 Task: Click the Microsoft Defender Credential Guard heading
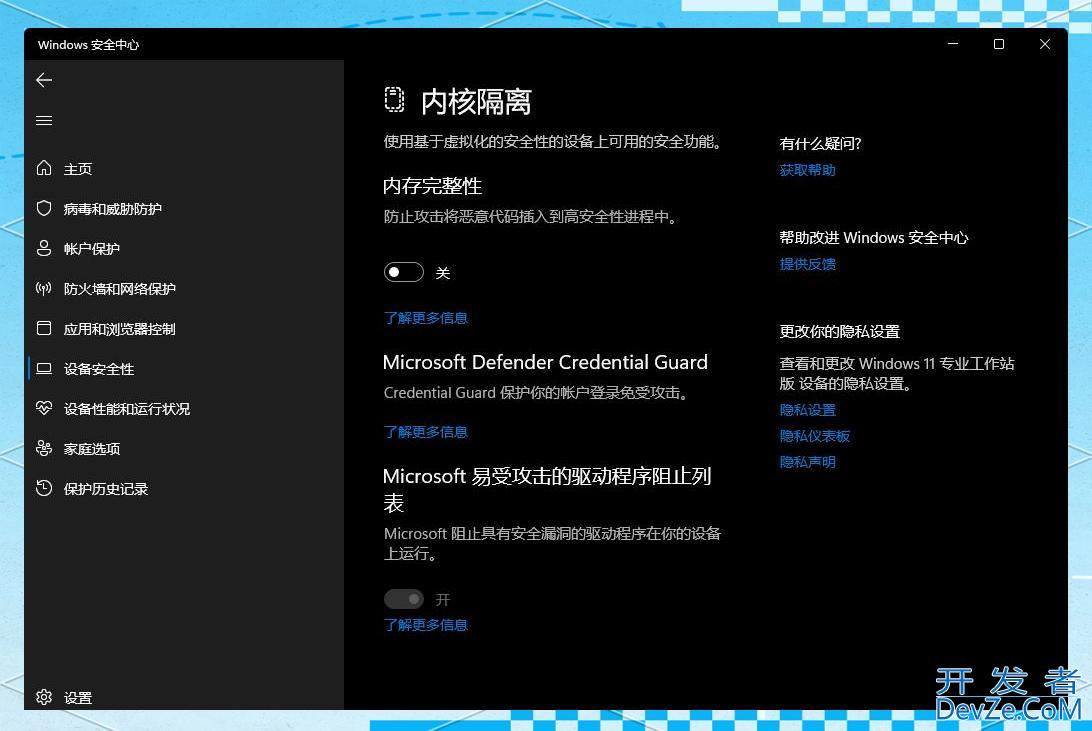click(545, 362)
